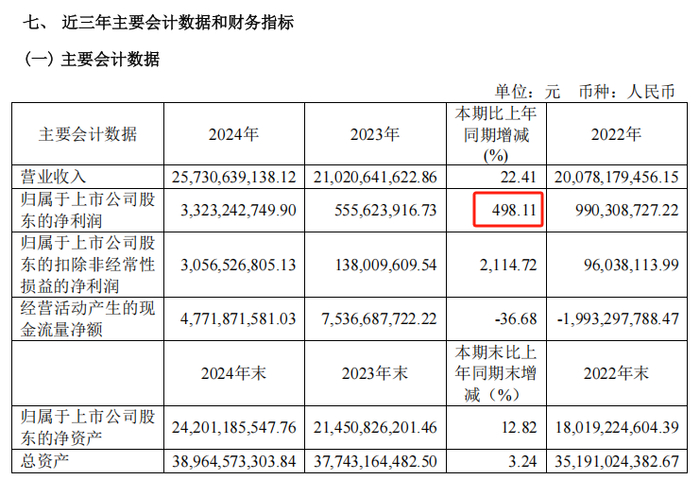Select the value 21,450,826,201.46
The width and height of the screenshot is (700, 481).
click(x=375, y=427)
